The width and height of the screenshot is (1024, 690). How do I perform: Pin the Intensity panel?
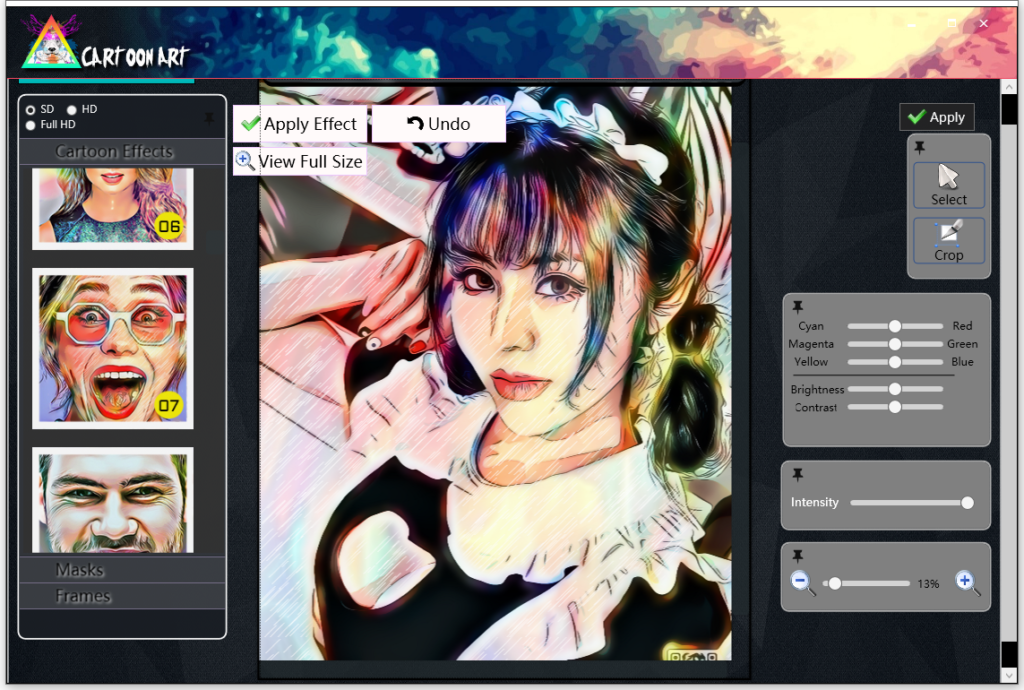798,474
